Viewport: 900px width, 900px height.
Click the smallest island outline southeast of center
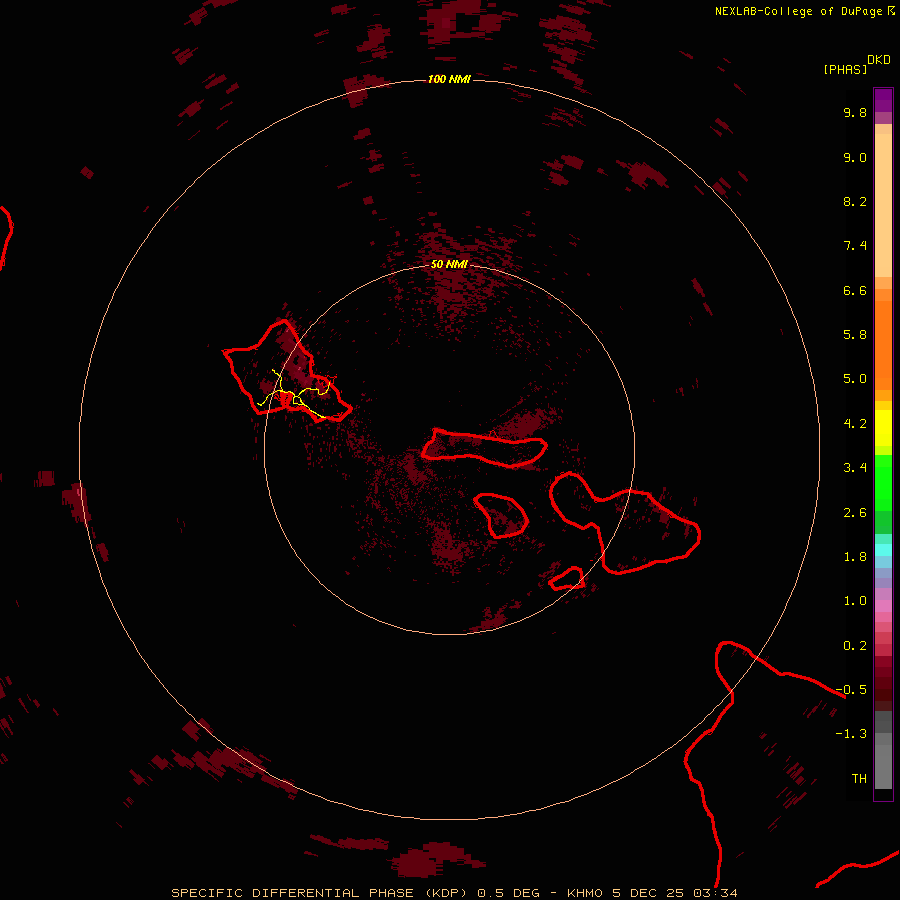(567, 579)
